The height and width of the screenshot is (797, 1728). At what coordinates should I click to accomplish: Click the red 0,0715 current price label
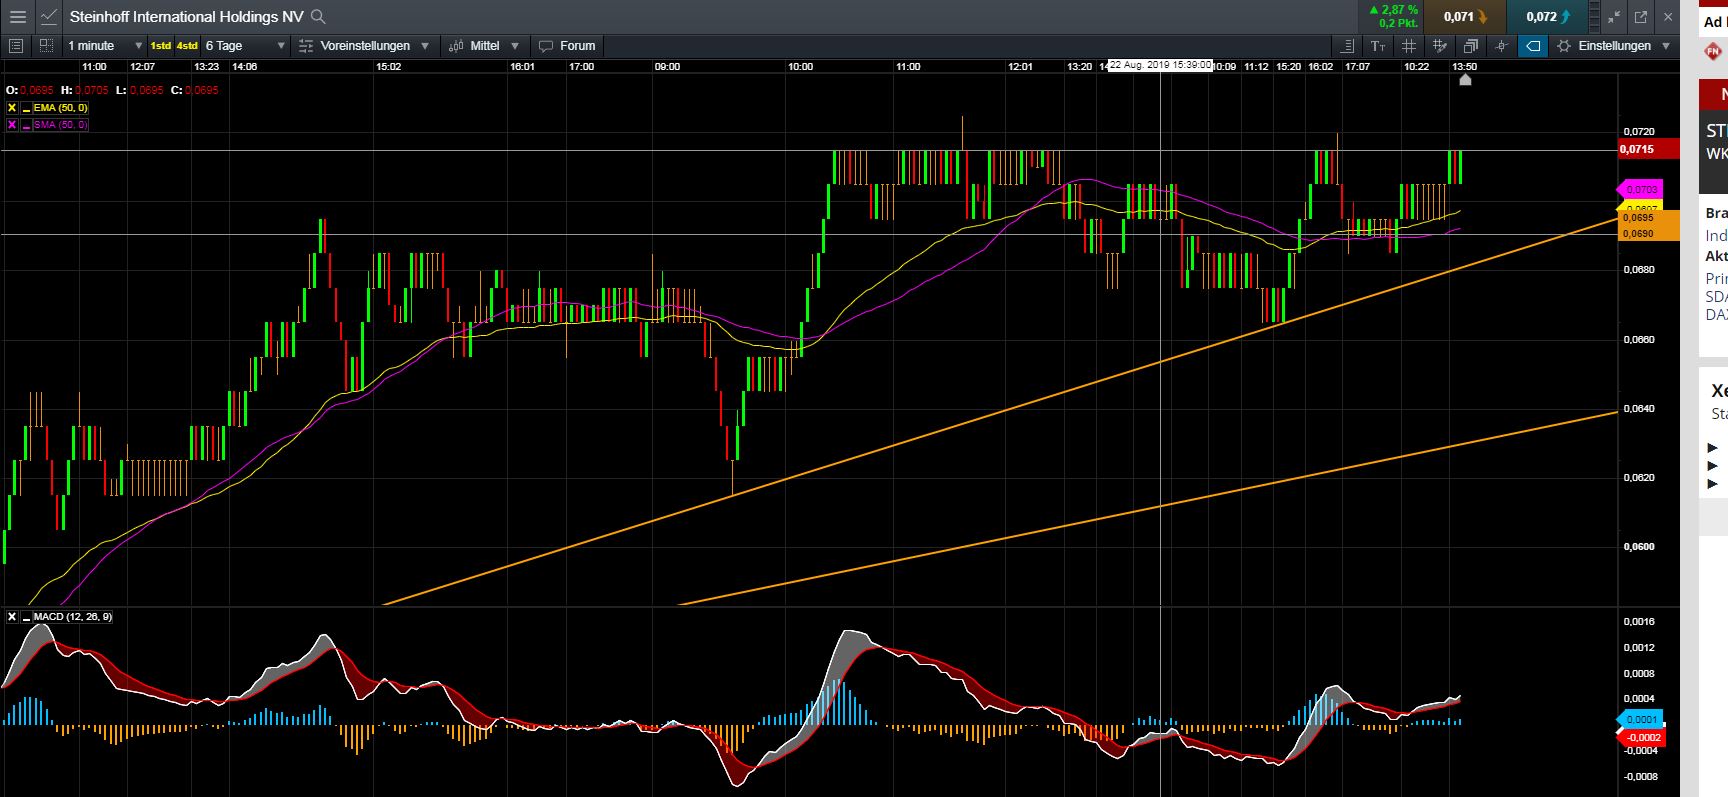[1648, 149]
